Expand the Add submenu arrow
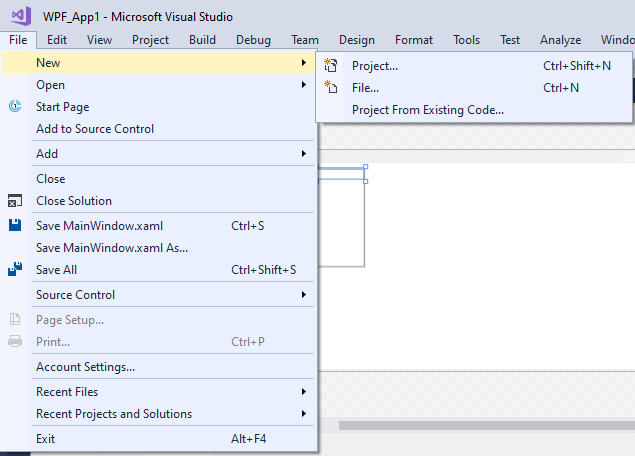This screenshot has width=635, height=456. tap(303, 153)
